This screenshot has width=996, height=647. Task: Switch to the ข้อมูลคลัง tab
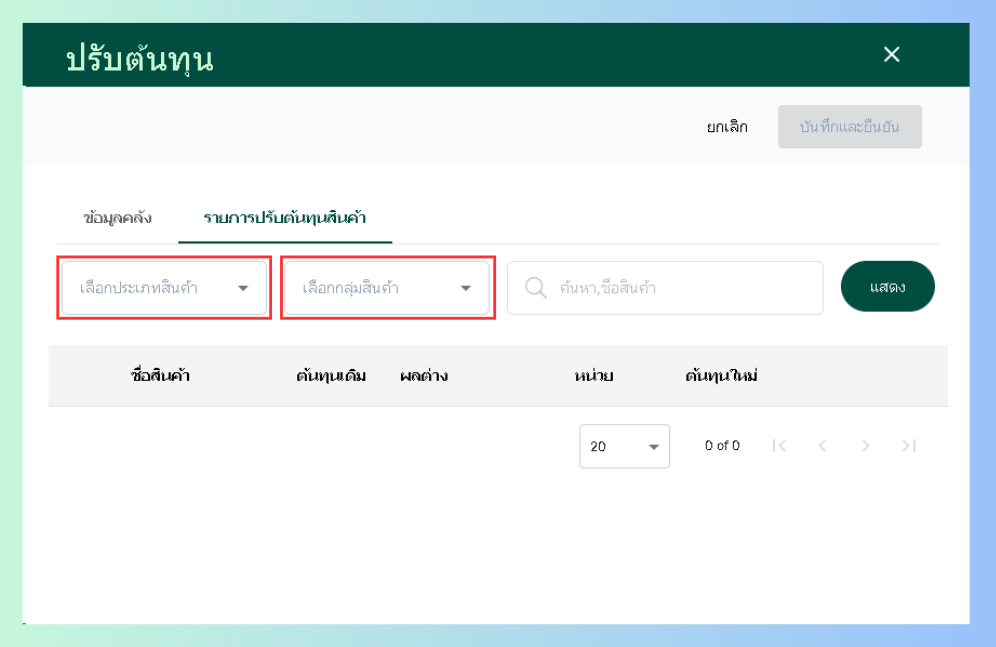tap(117, 218)
